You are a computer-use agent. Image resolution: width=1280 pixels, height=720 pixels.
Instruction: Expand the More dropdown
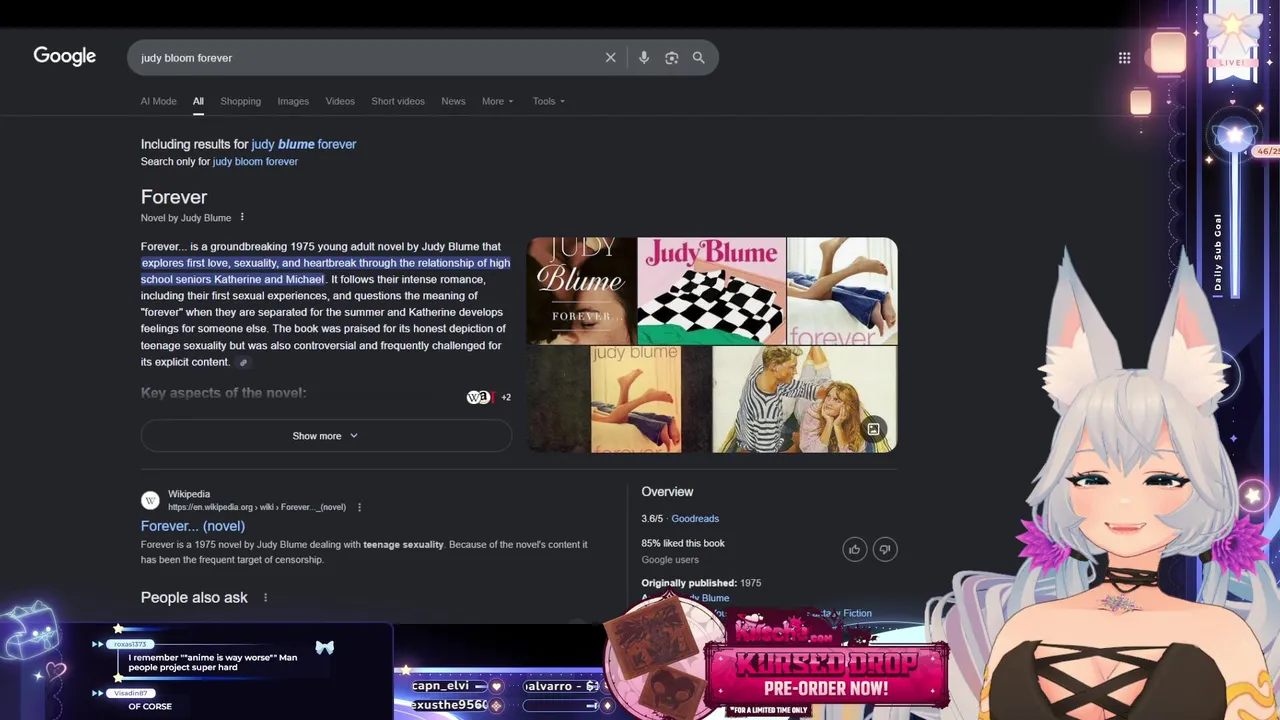(497, 101)
